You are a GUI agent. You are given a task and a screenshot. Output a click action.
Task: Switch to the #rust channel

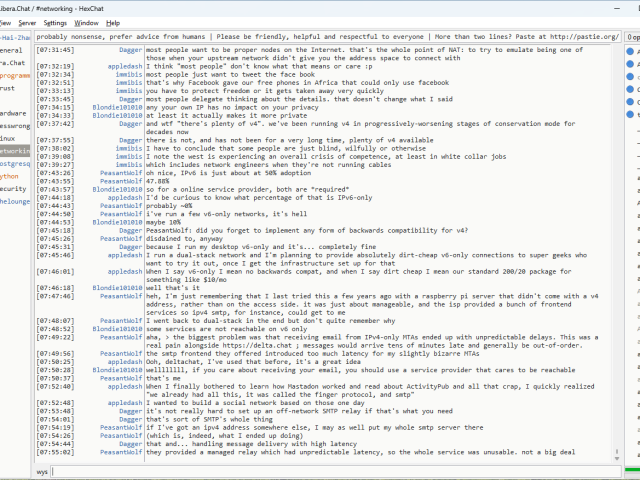pyautogui.click(x=7, y=88)
